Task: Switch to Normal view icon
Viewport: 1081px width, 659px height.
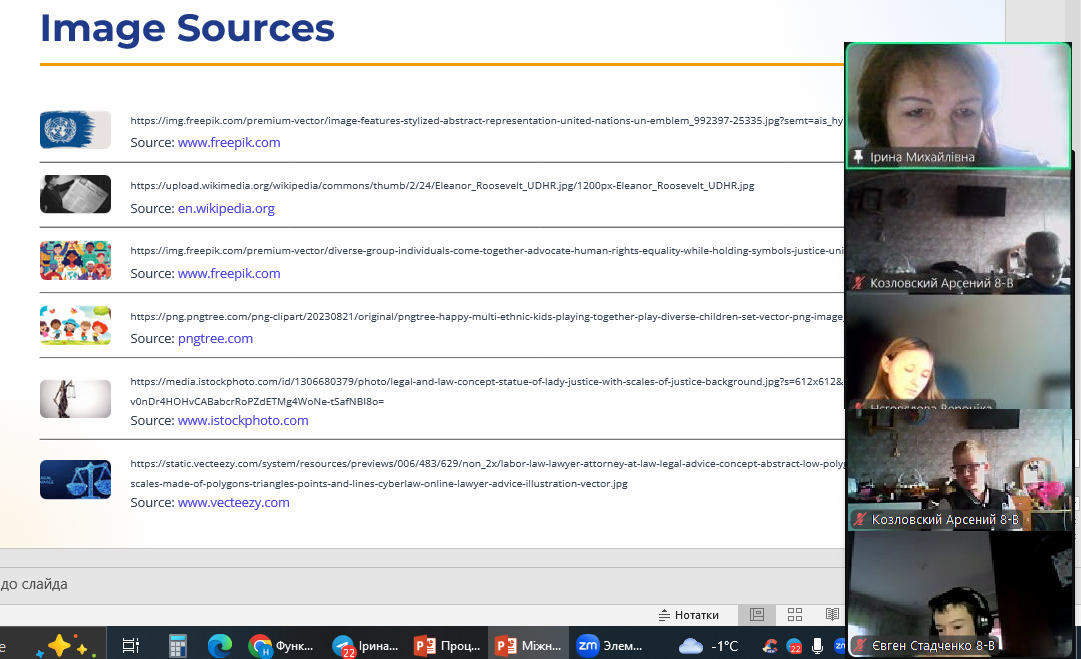Action: click(x=757, y=615)
